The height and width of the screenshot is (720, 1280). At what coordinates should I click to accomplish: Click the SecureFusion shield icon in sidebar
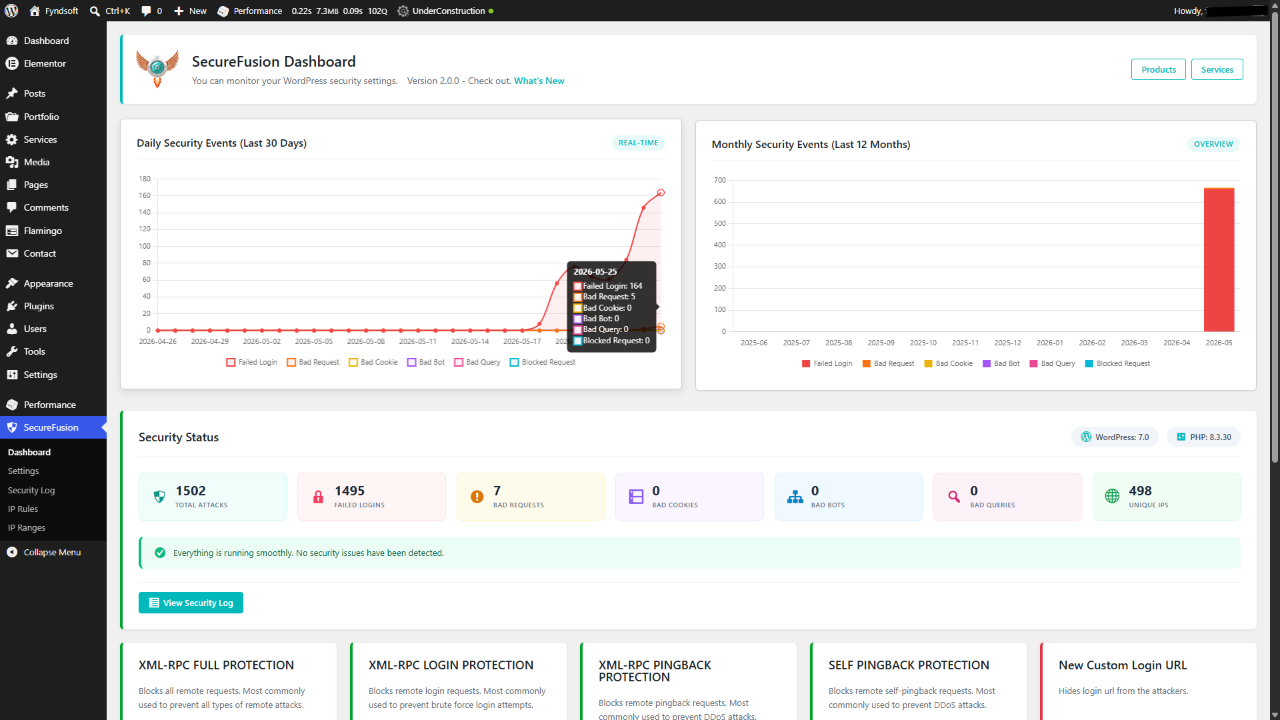[12, 428]
